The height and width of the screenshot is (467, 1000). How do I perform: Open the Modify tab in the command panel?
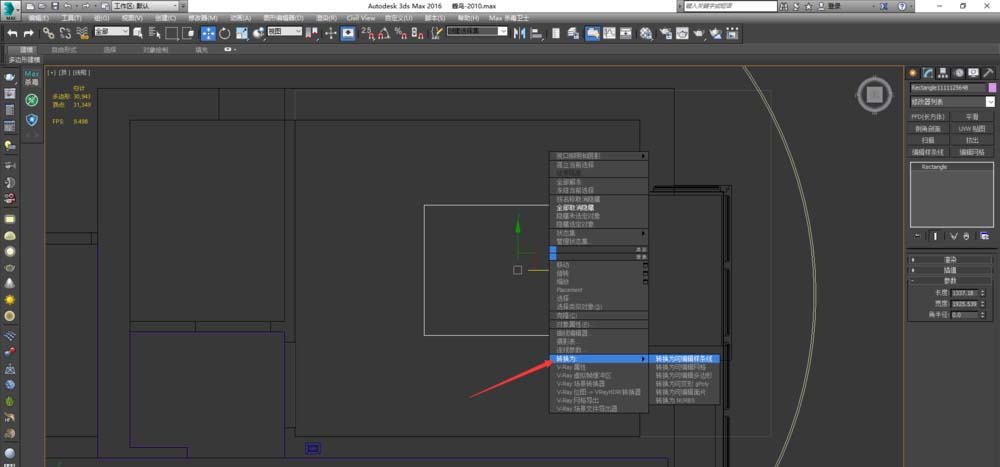click(928, 72)
